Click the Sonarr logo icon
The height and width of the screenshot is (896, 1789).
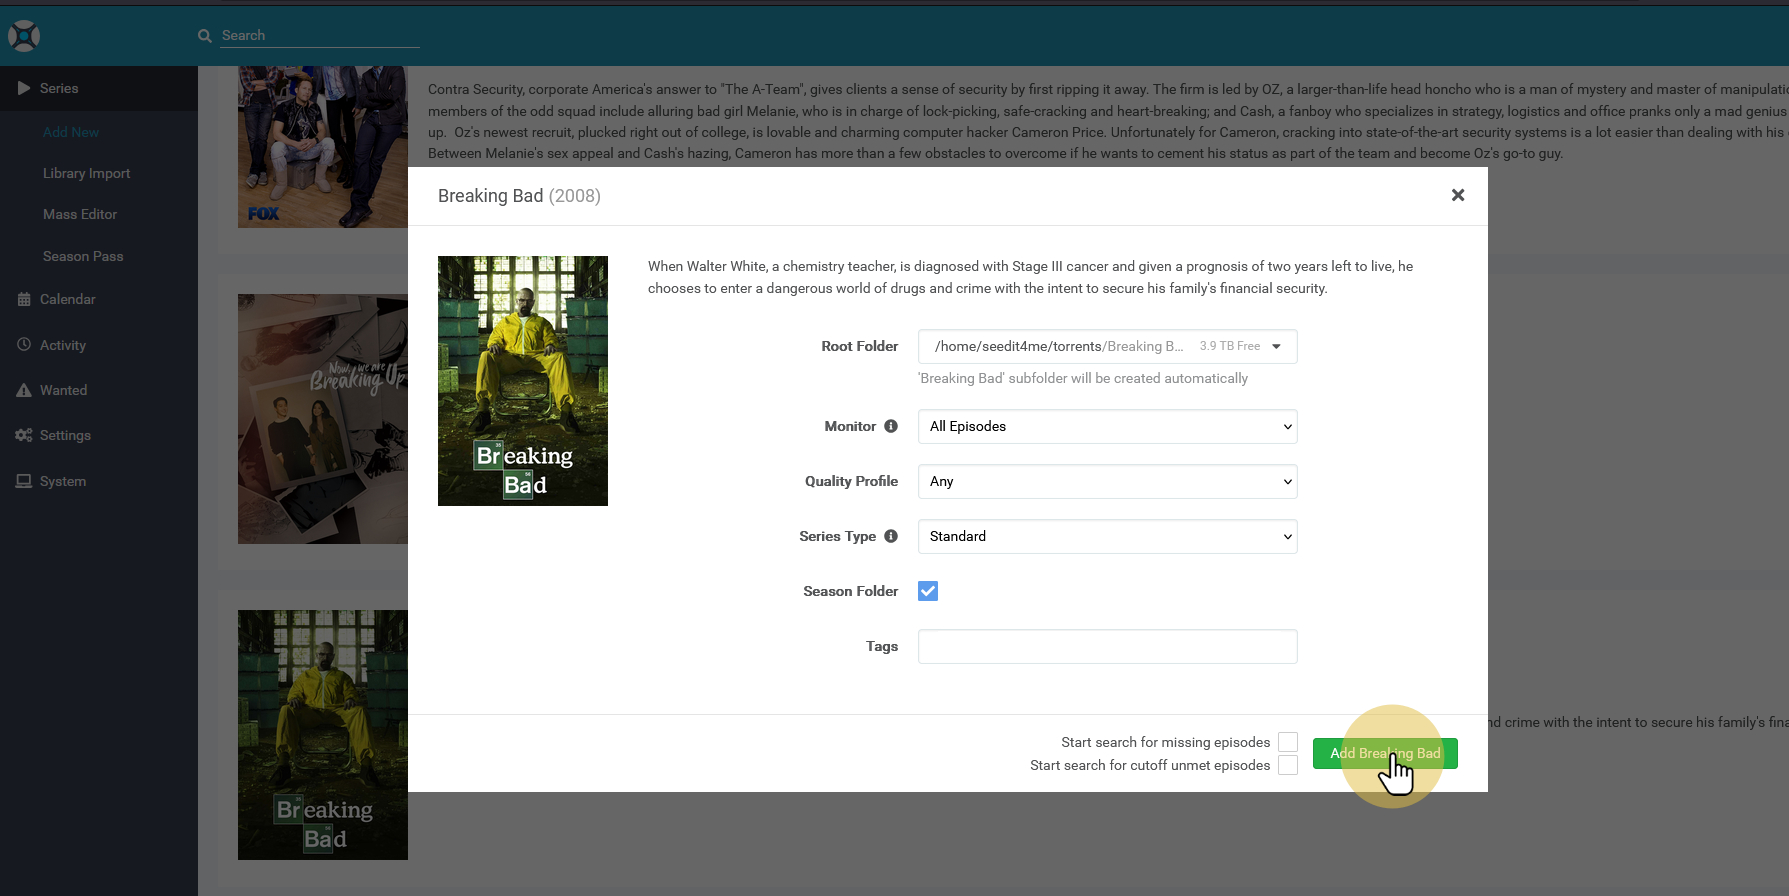(24, 36)
